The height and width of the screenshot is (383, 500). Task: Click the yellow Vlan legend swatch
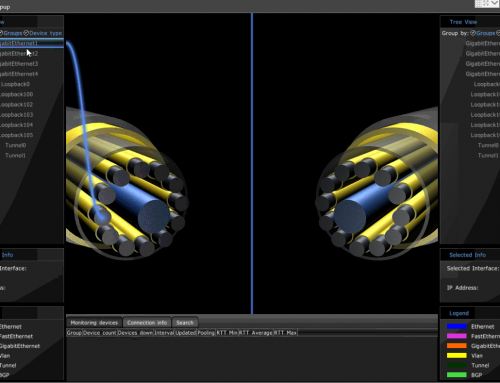point(456,355)
